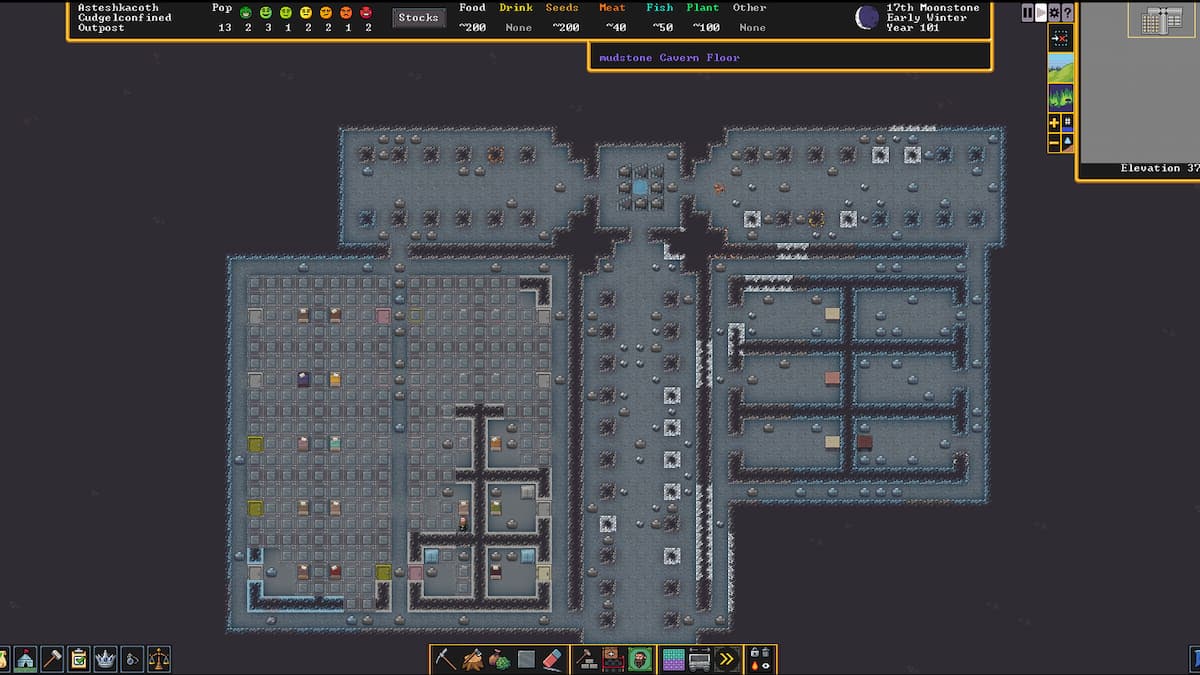Open the nobles crown panel
The image size is (1200, 675).
(x=104, y=659)
